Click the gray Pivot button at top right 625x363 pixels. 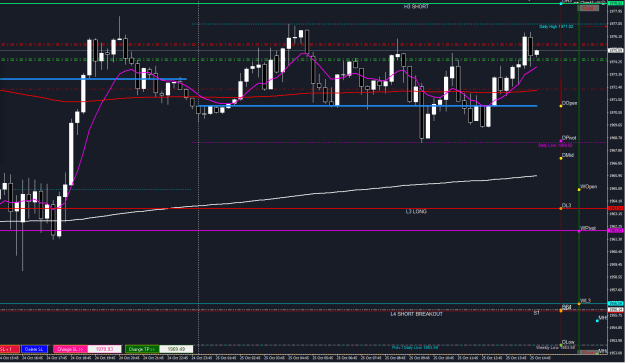[588, 8]
